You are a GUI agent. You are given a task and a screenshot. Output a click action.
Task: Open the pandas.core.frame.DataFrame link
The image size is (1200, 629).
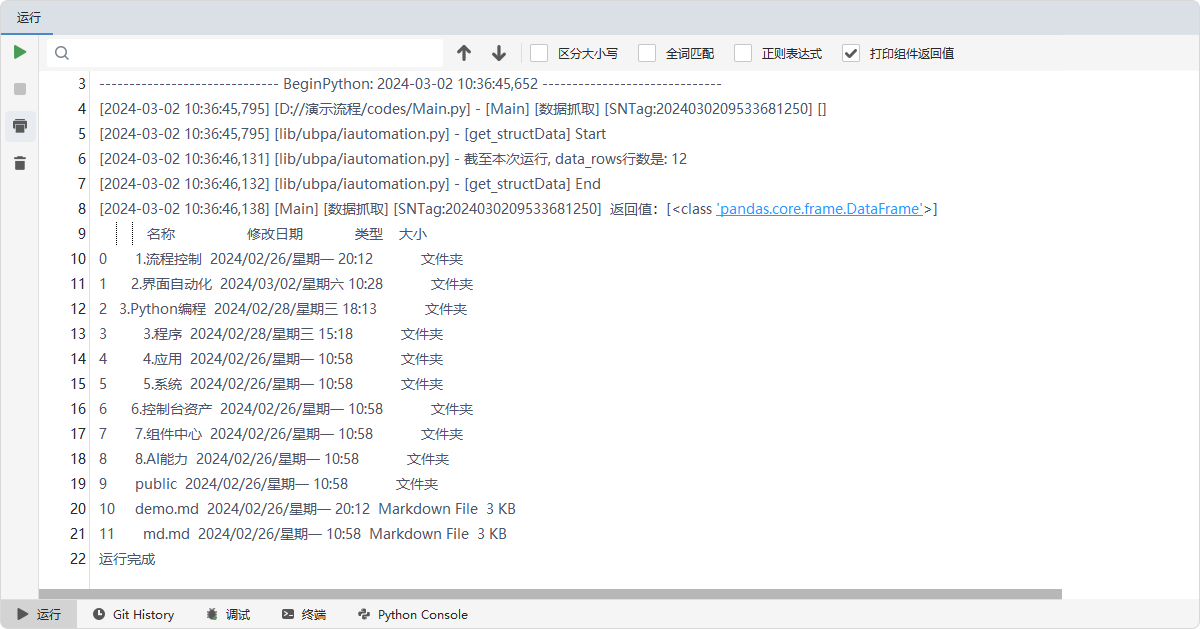pyautogui.click(x=820, y=209)
